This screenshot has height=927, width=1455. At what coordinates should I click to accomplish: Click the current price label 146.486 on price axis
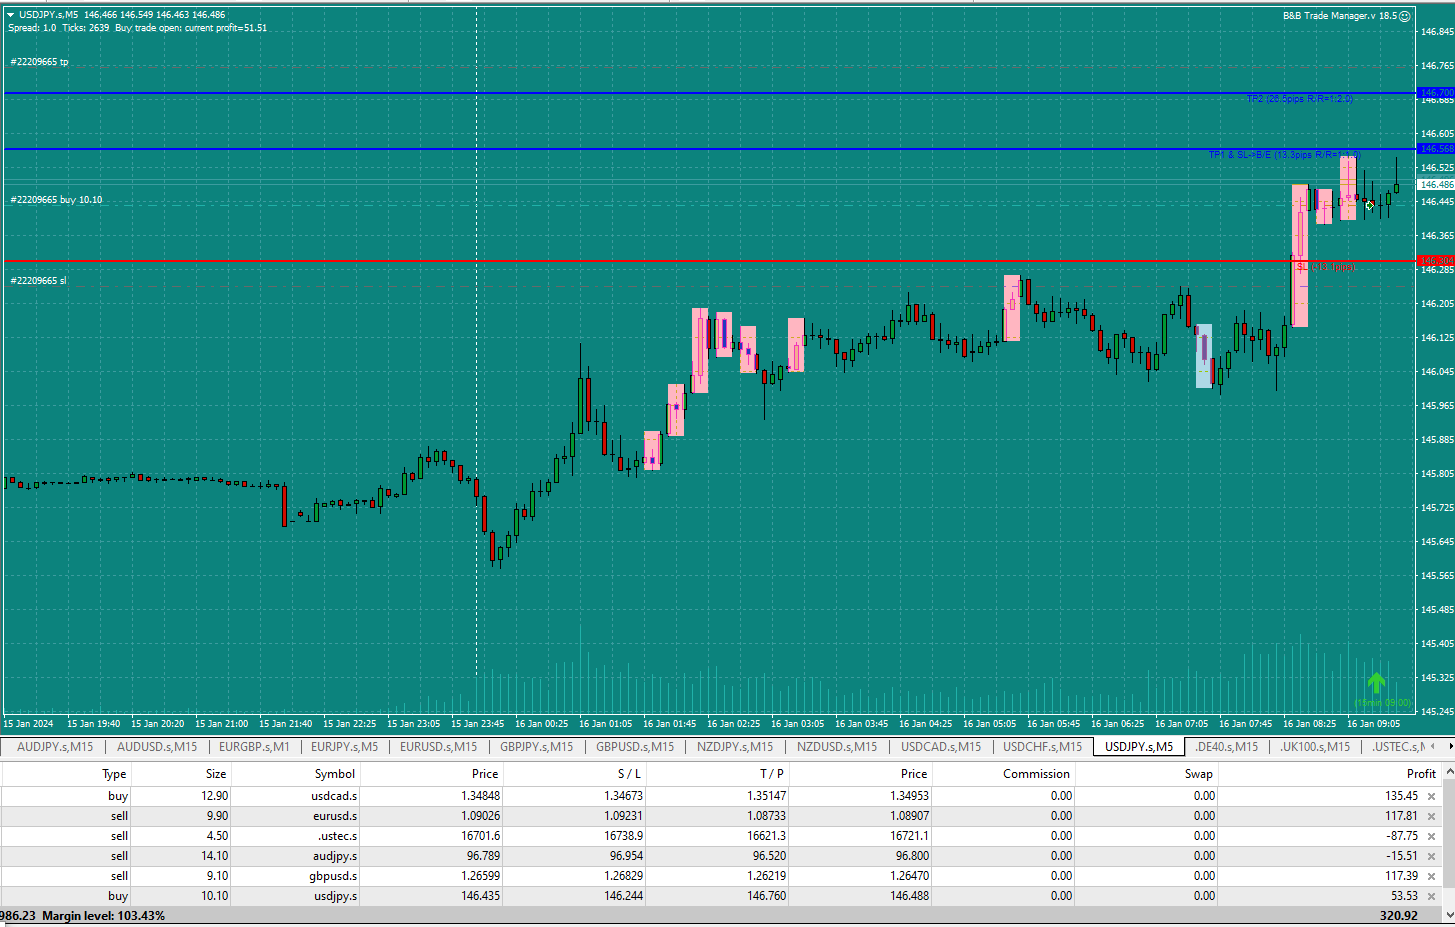click(x=1436, y=185)
